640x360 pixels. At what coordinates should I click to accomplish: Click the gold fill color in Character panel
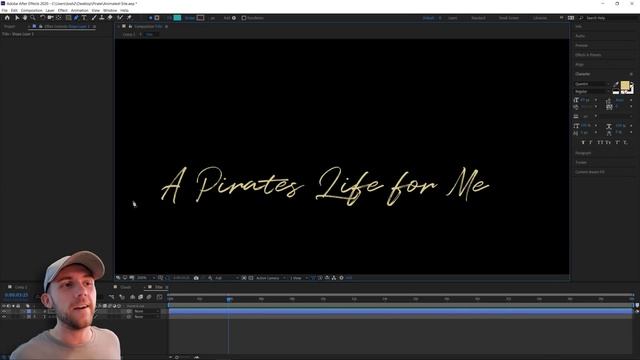tap(625, 85)
